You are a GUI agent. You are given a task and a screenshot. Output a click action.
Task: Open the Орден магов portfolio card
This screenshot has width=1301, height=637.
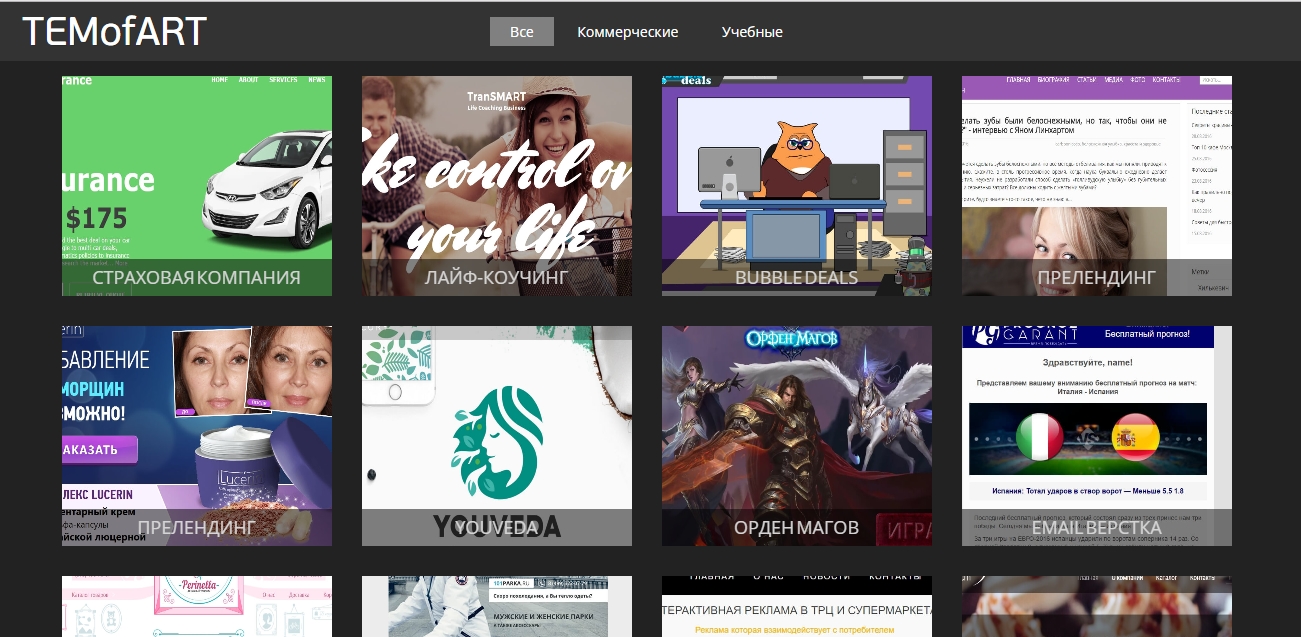click(x=797, y=436)
